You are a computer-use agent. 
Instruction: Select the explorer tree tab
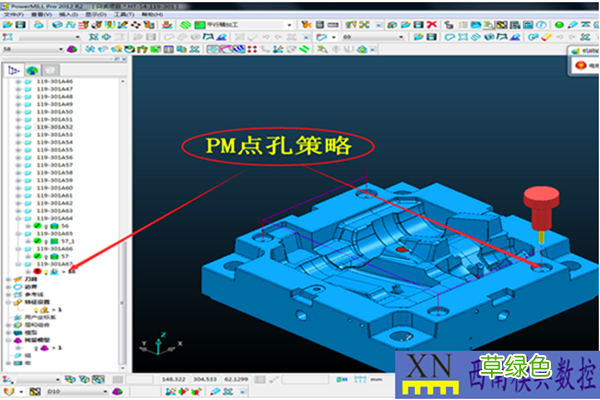click(x=14, y=70)
